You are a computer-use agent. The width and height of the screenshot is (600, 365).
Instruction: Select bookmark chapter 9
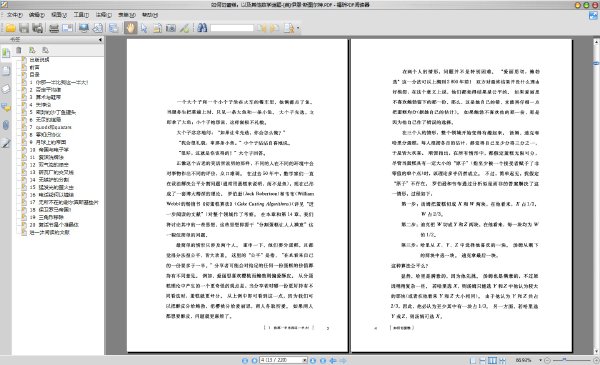pyautogui.click(x=48, y=142)
